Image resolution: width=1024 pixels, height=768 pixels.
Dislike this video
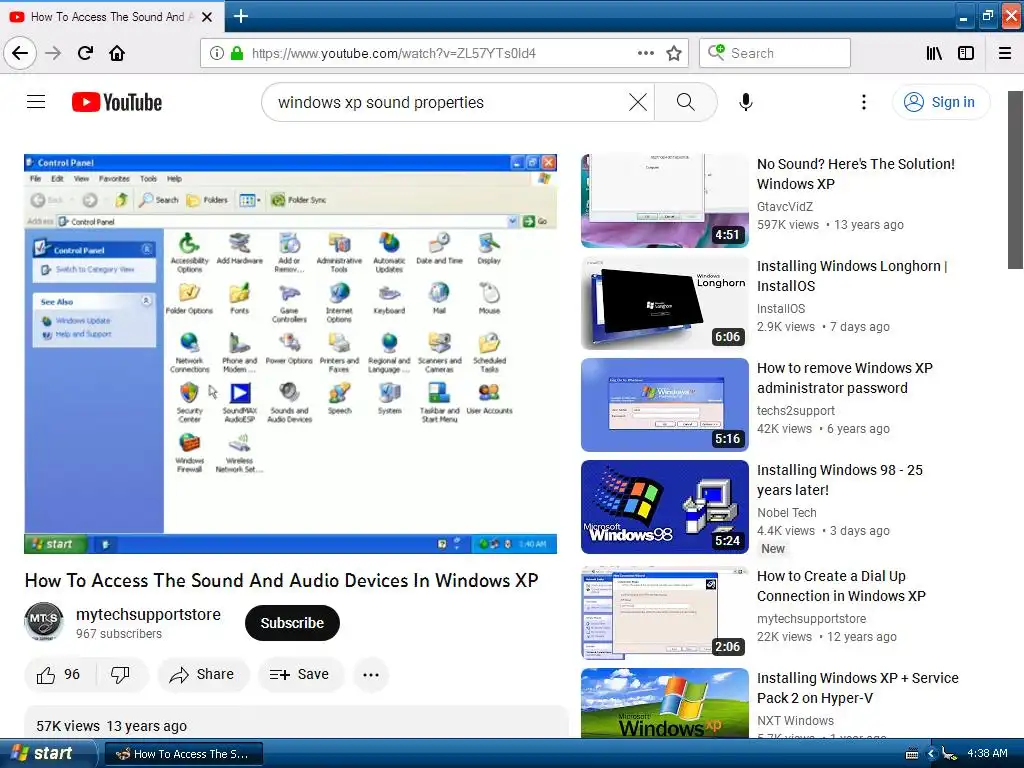[121, 675]
